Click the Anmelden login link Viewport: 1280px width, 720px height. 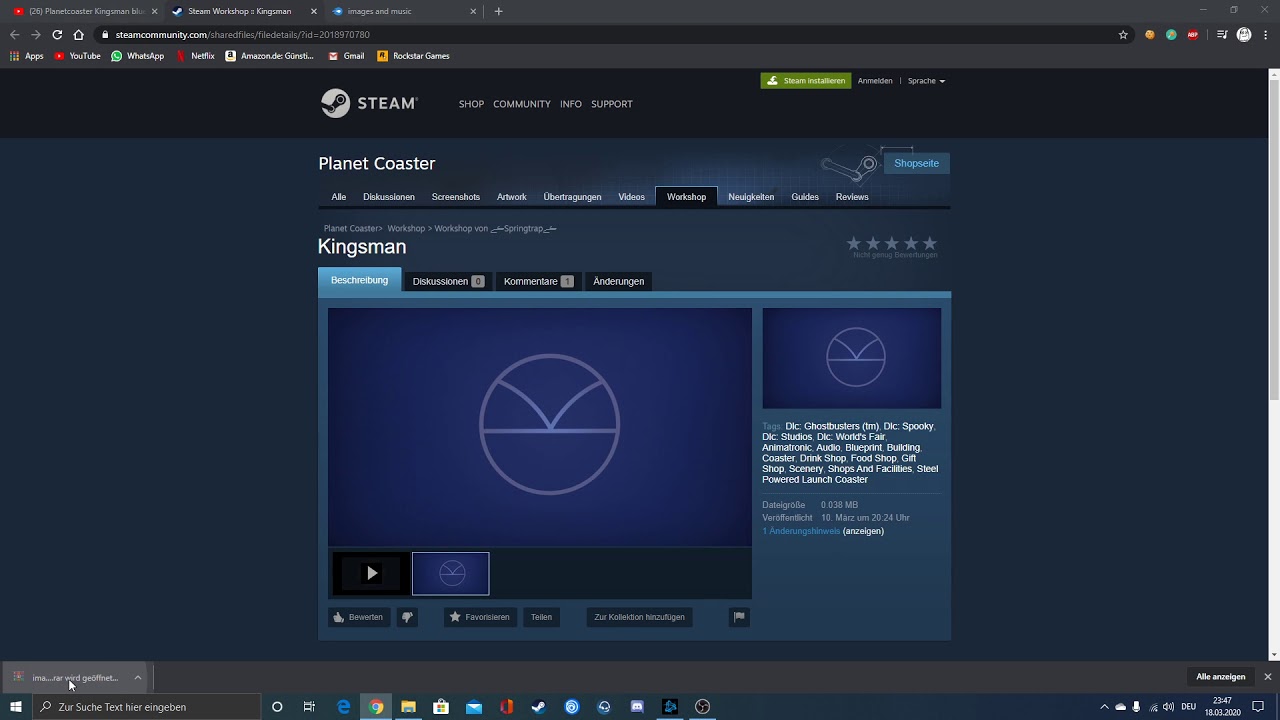point(875,81)
